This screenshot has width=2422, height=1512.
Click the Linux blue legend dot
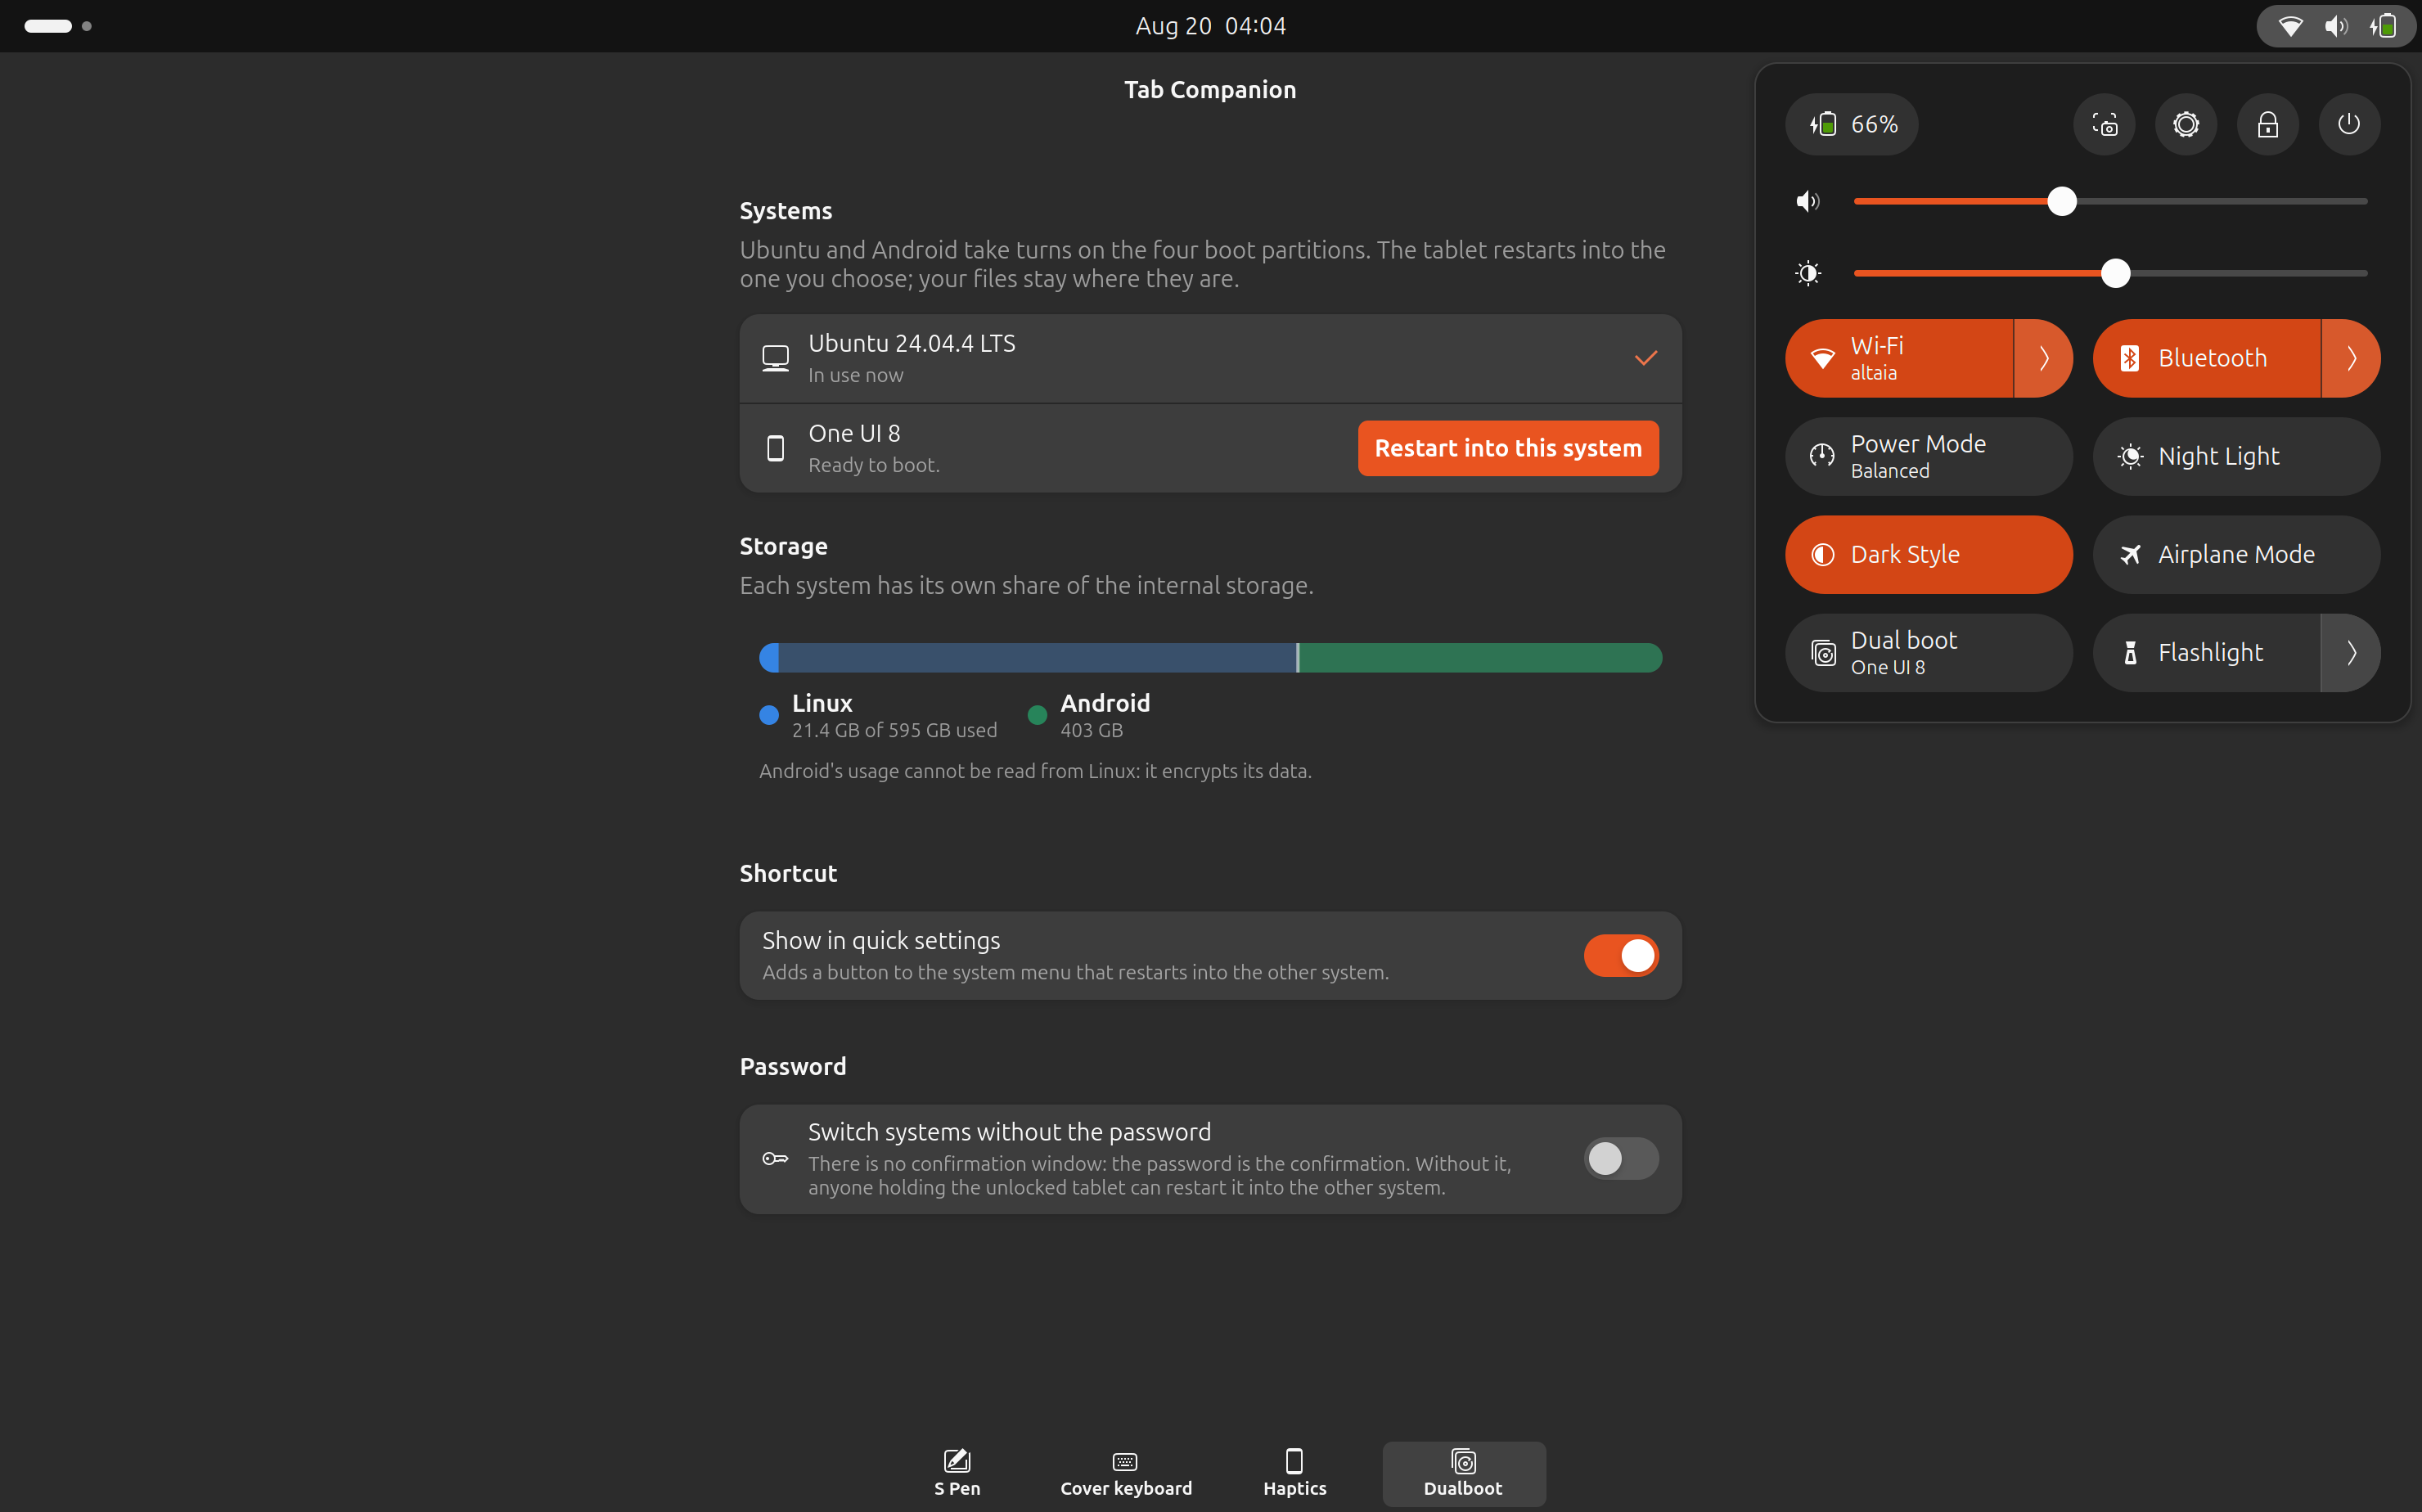pyautogui.click(x=769, y=715)
